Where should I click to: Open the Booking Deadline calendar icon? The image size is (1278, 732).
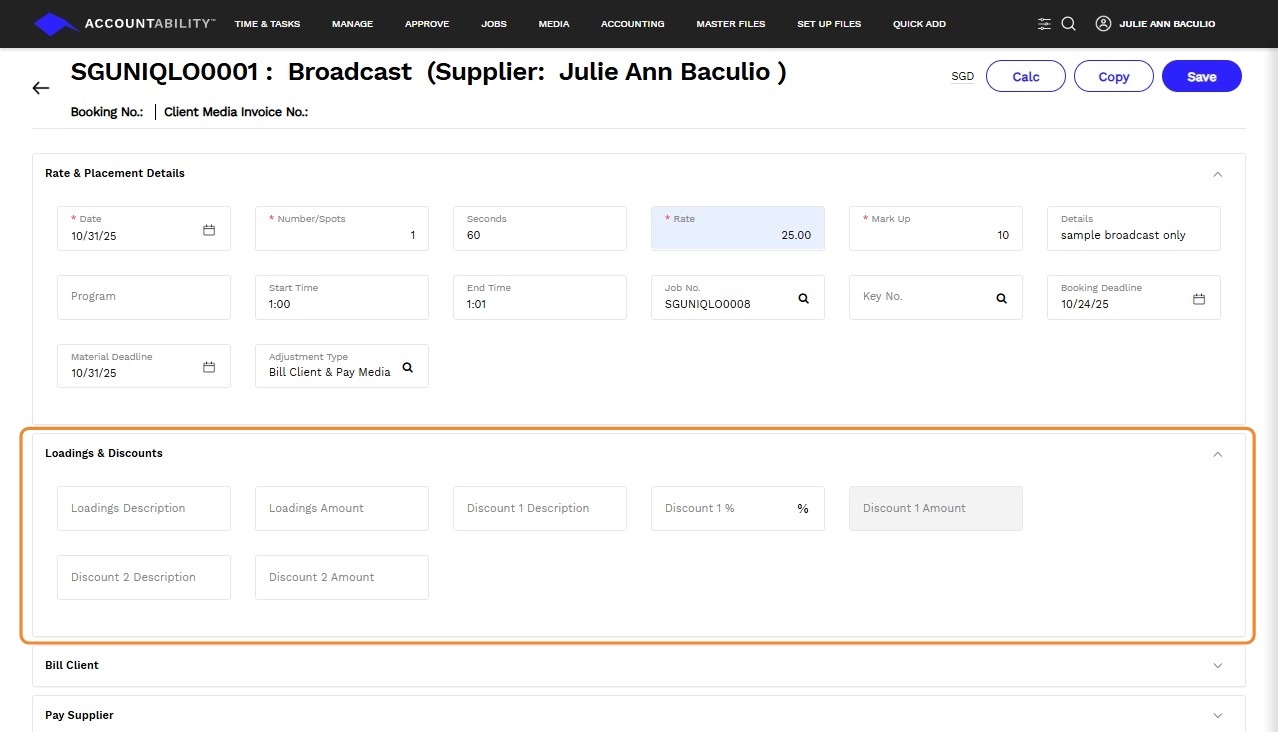coord(1199,299)
